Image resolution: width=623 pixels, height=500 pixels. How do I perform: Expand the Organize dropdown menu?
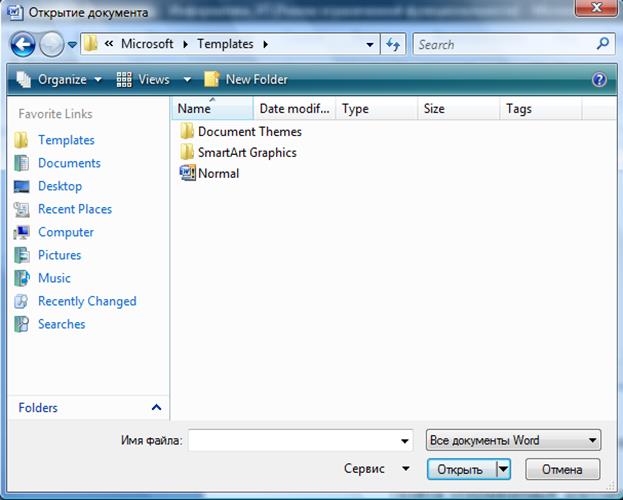pos(59,79)
